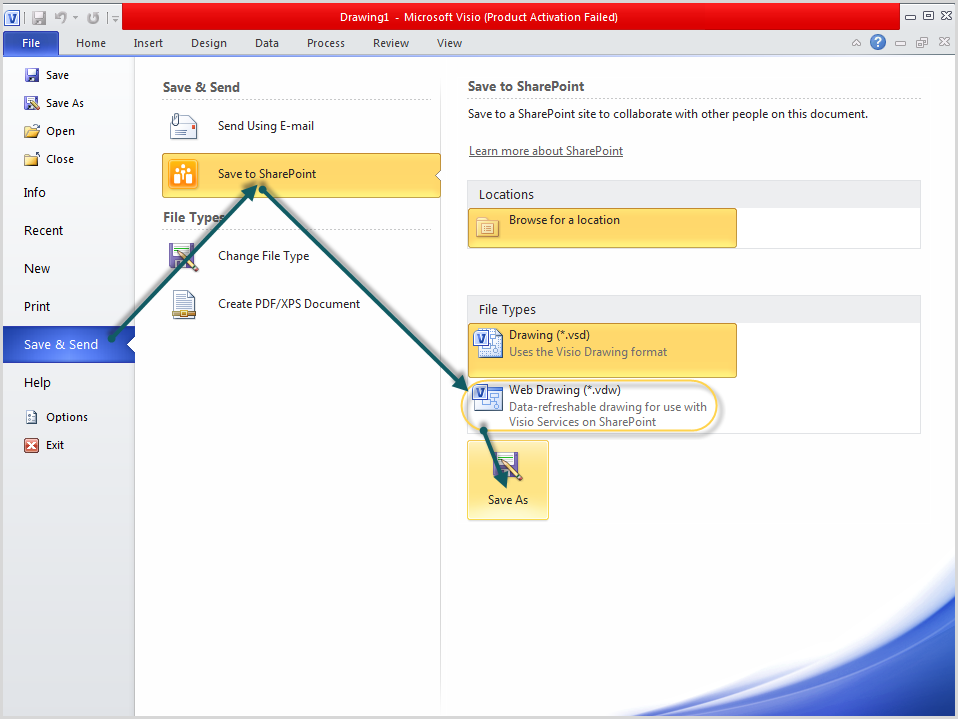Viewport: 958px width, 719px height.
Task: Click the Browse for a location folder icon
Action: tap(488, 227)
